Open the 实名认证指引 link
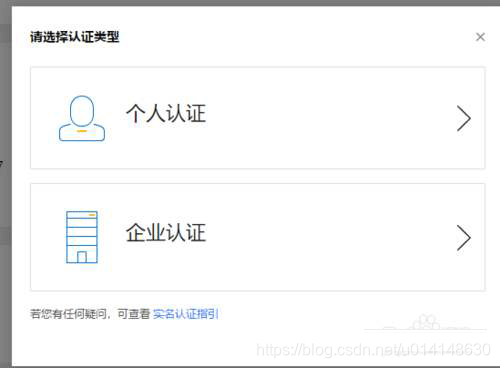This screenshot has height=368, width=500. tap(186, 314)
